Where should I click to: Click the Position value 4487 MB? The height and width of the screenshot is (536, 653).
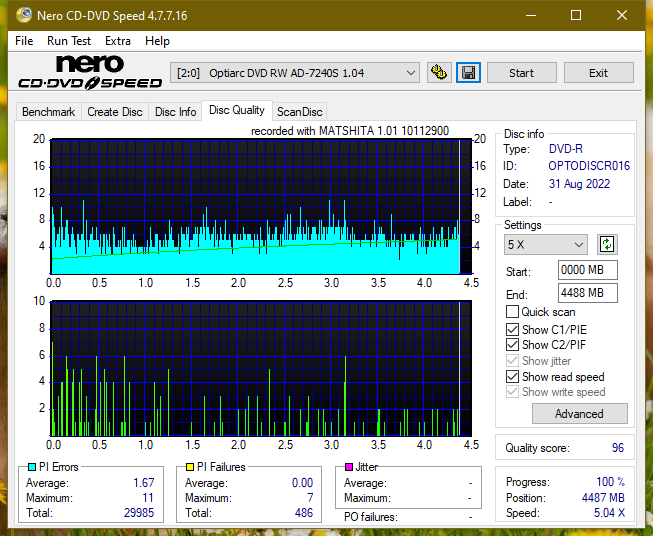click(x=603, y=497)
